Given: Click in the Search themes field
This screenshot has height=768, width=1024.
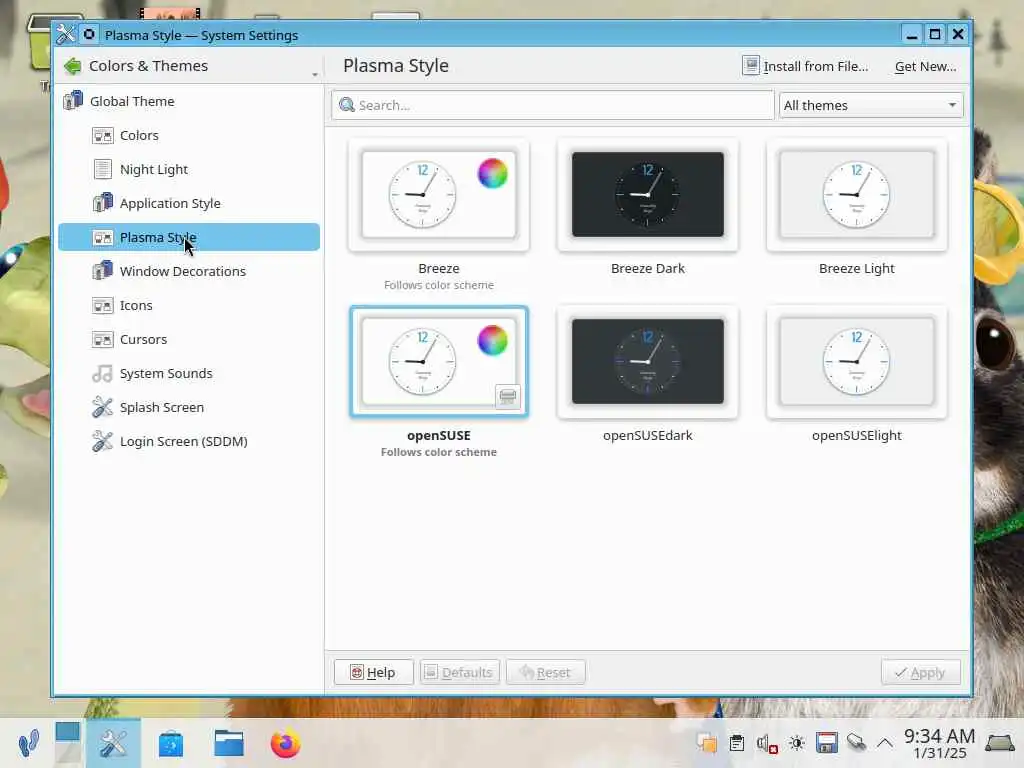Looking at the screenshot, I should coord(552,105).
